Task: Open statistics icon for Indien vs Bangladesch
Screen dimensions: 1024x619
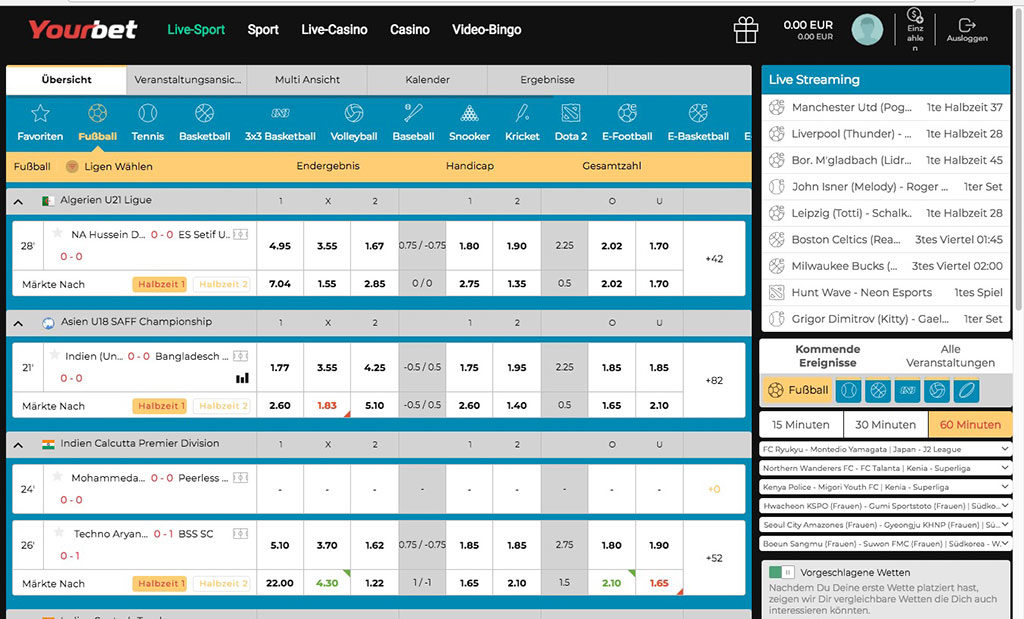Action: click(242, 378)
